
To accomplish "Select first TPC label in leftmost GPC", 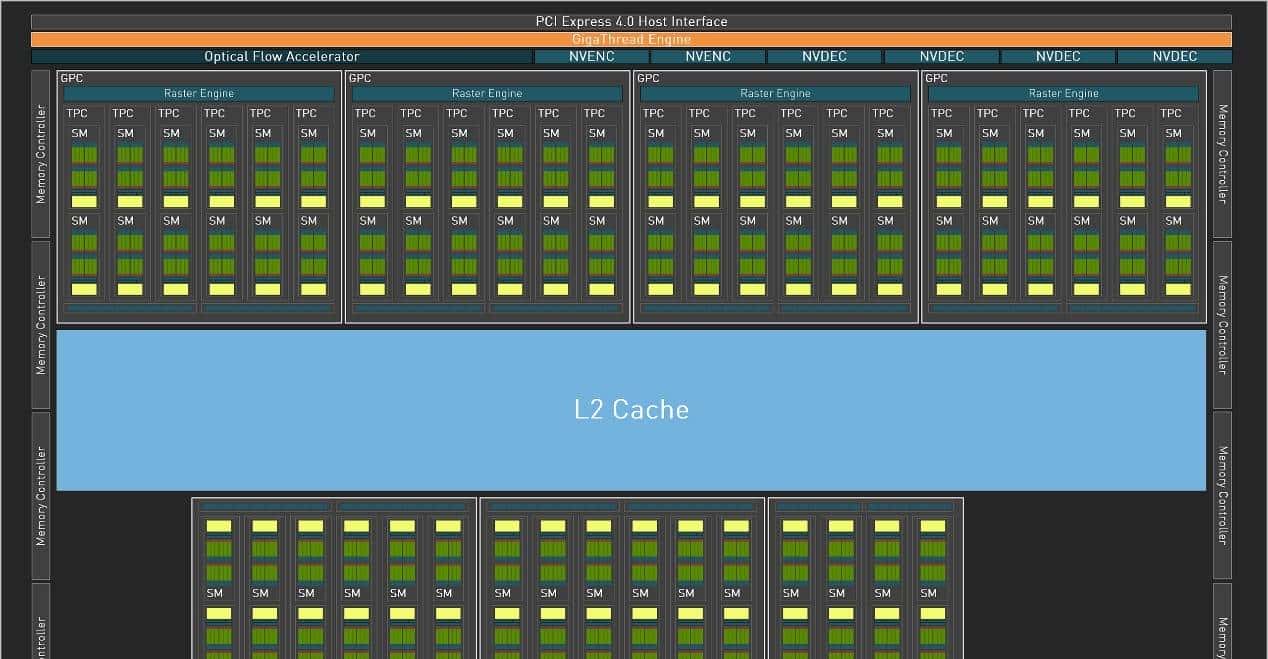I will point(77,114).
